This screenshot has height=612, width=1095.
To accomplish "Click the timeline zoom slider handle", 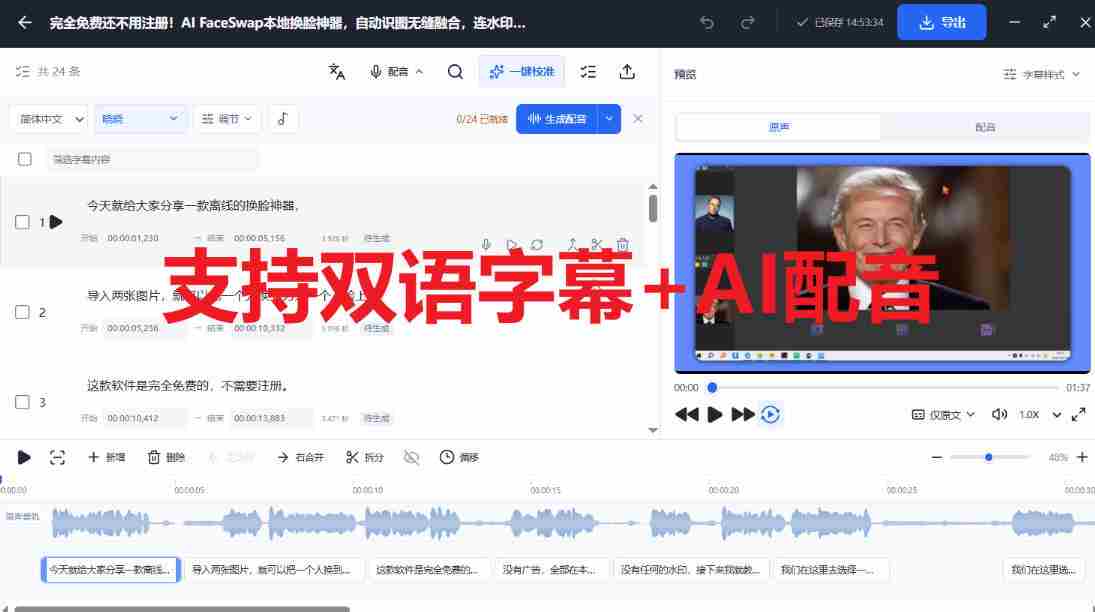I will (989, 458).
